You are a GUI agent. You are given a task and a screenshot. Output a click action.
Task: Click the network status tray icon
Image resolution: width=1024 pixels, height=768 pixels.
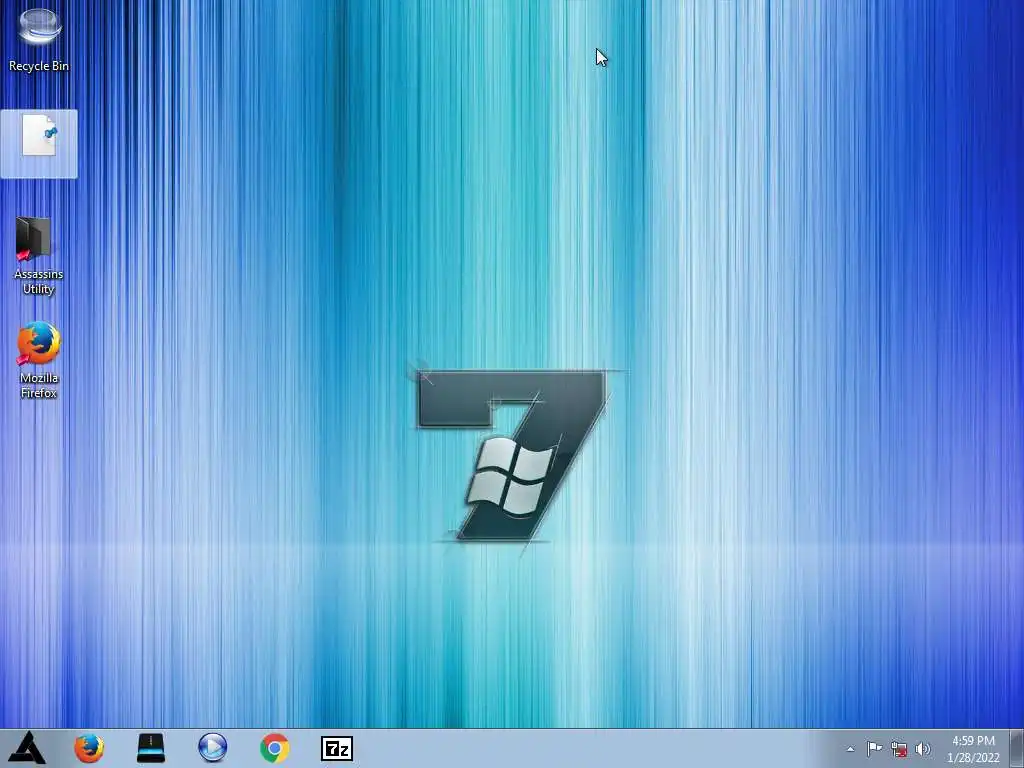coord(899,749)
